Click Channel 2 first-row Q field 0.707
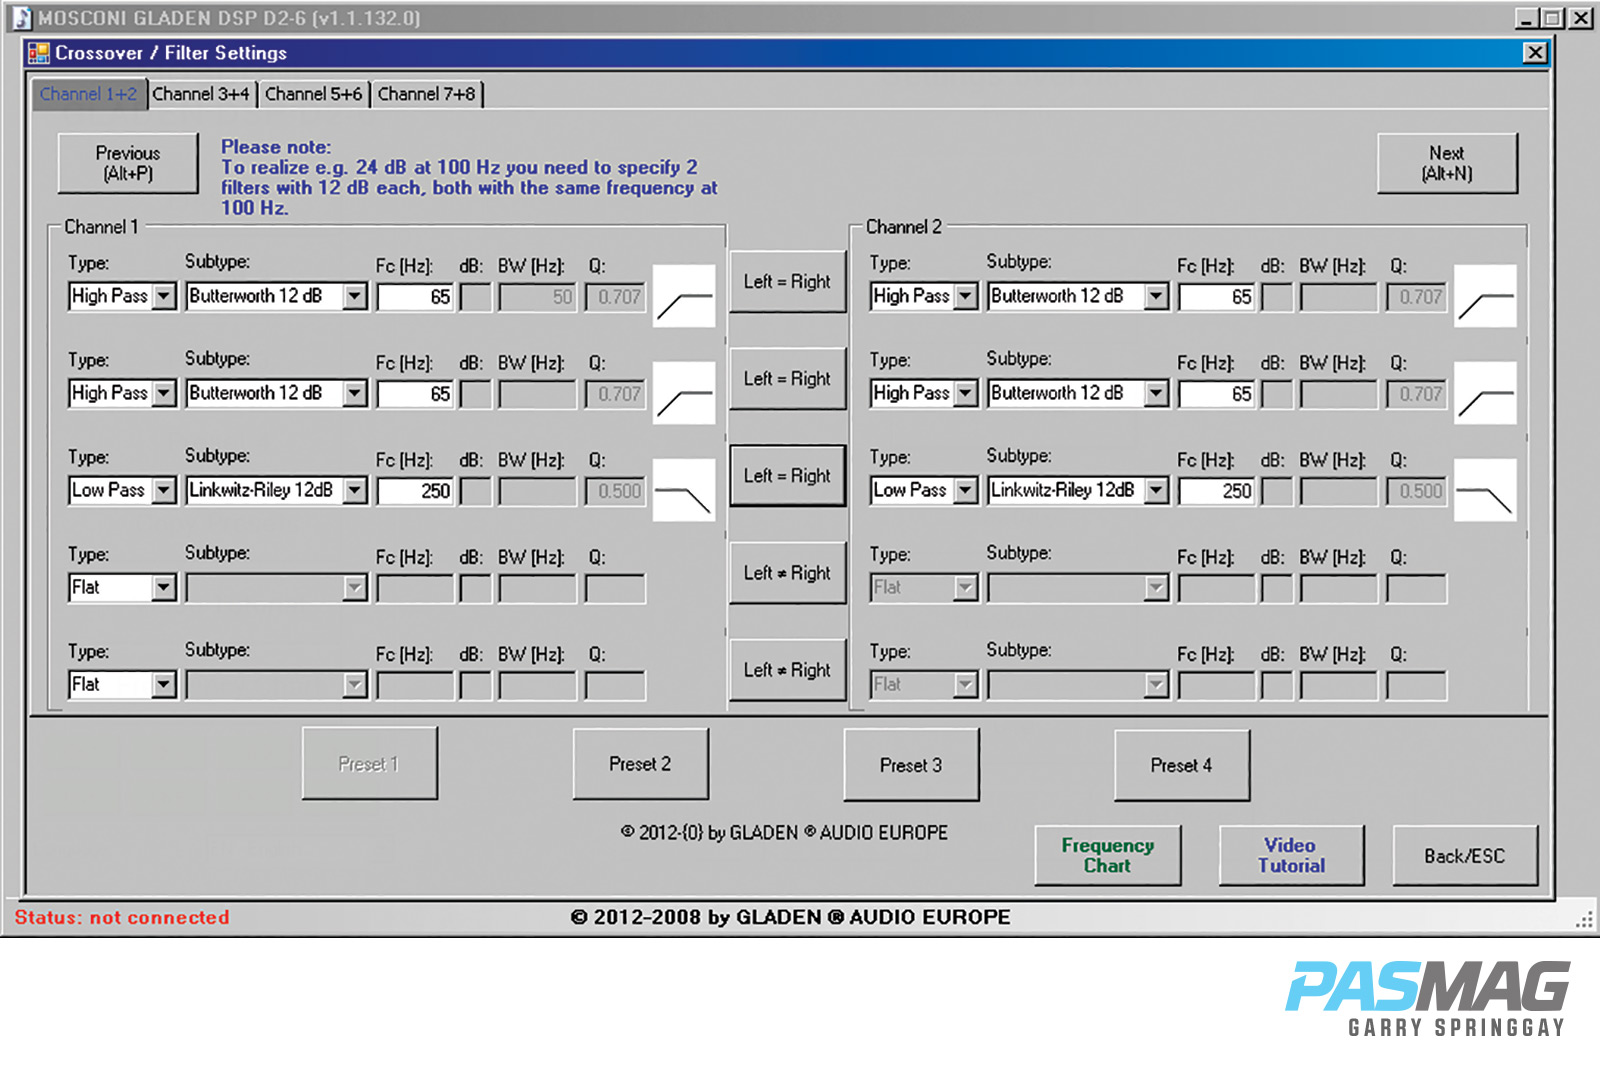The height and width of the screenshot is (1067, 1600). tap(1416, 297)
